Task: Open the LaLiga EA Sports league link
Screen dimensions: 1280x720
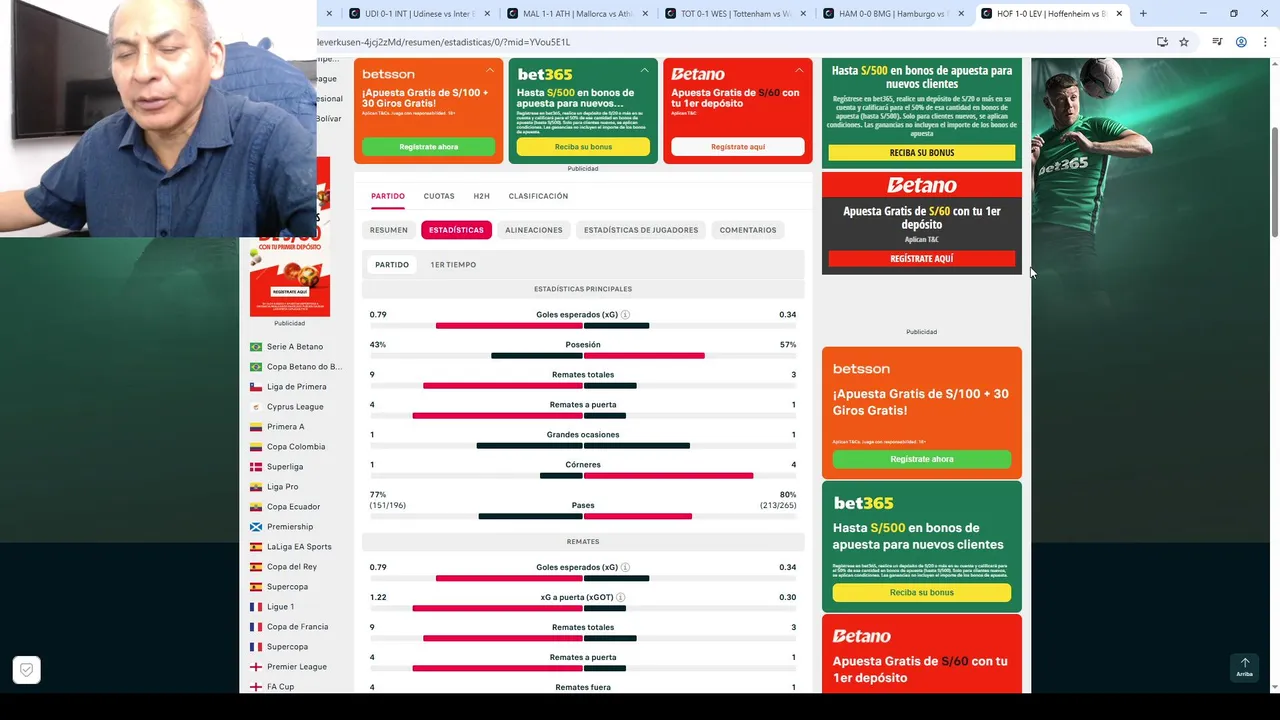Action: point(299,547)
